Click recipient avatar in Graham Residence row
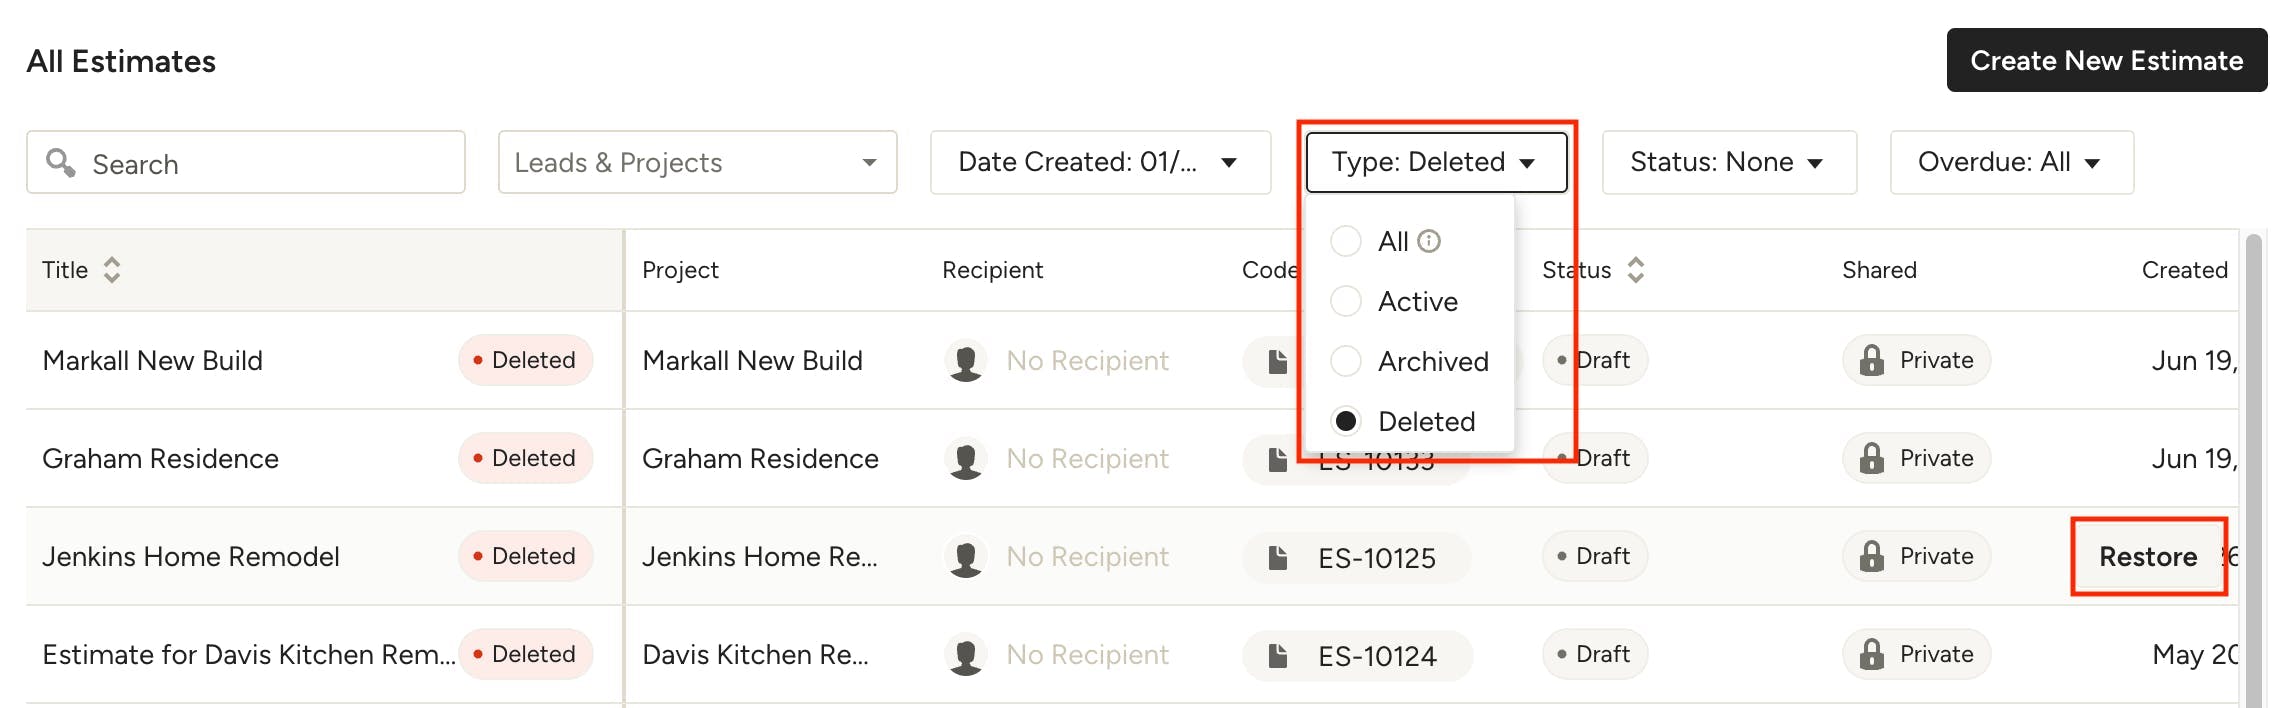Viewport: 2286px width, 708px height. pos(966,459)
